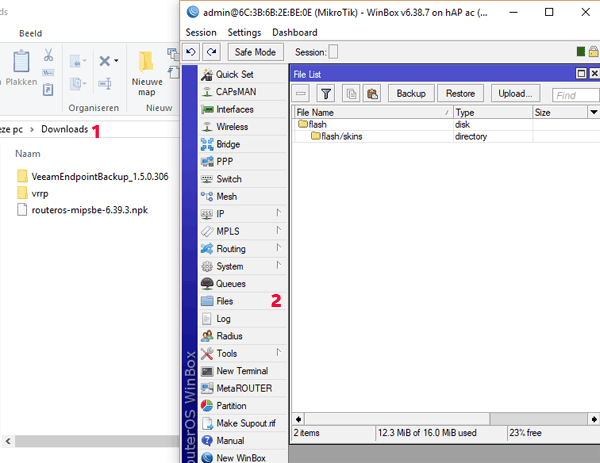Click the Paste icon in File List toolbar
This screenshot has height=463, width=600.
click(372, 93)
